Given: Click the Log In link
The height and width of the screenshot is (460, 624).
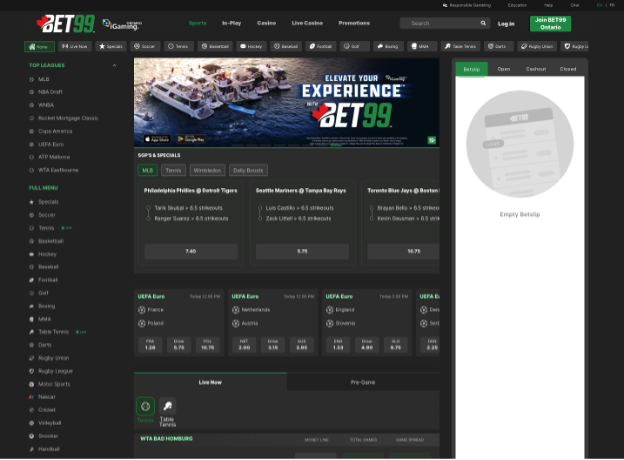Looking at the screenshot, I should pos(506,23).
